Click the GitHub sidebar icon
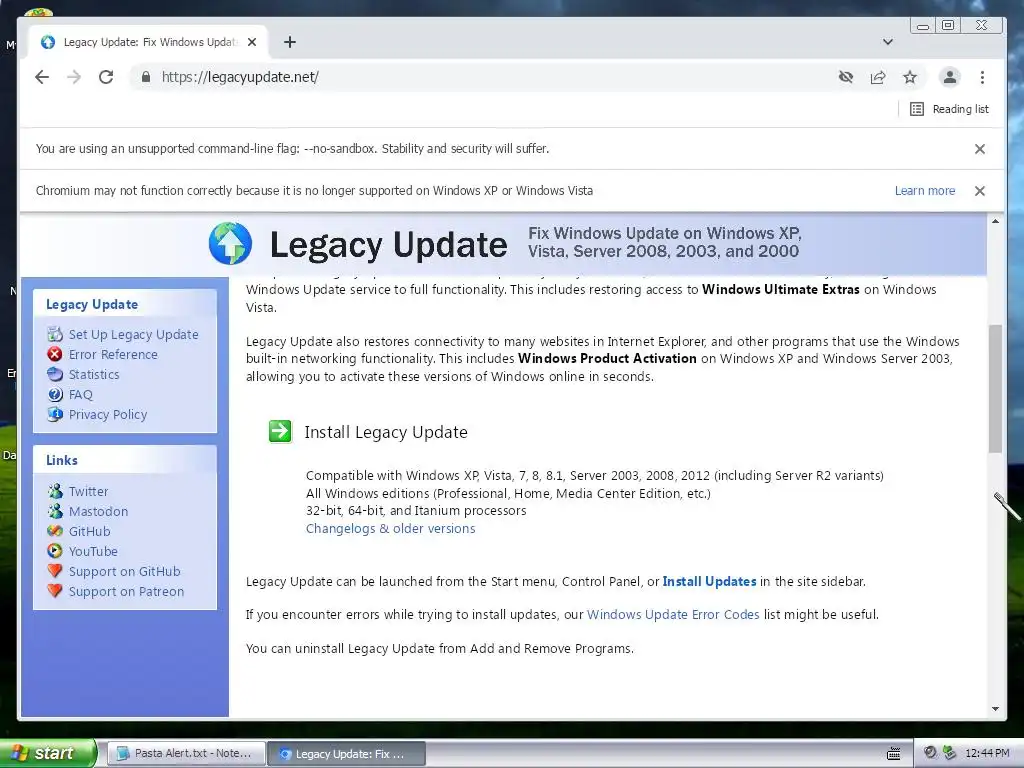 coord(55,531)
